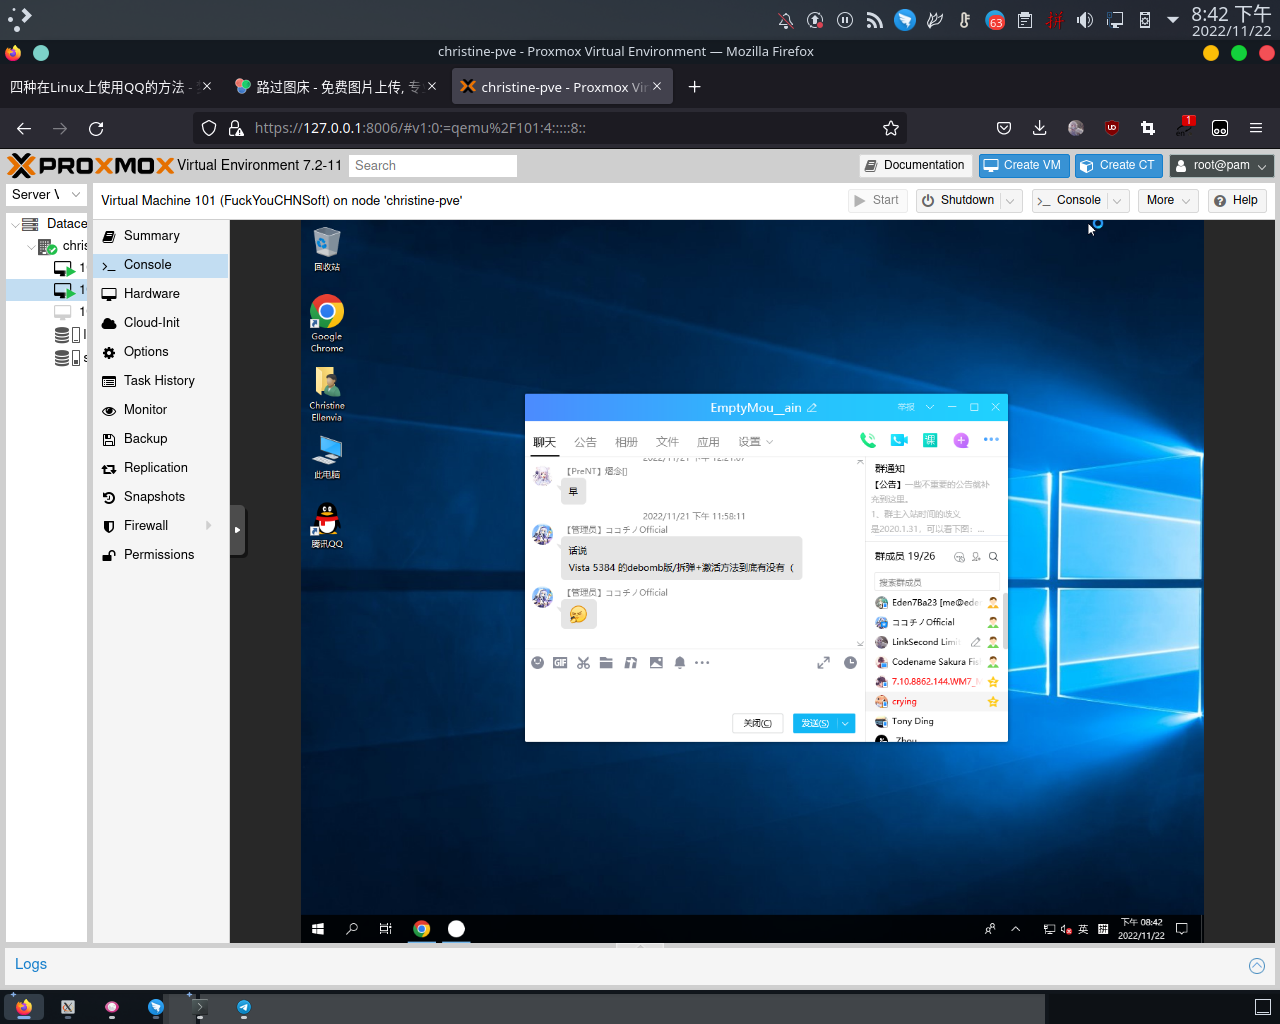
Task: Open the Firefox hamburger menu
Action: tap(1256, 128)
